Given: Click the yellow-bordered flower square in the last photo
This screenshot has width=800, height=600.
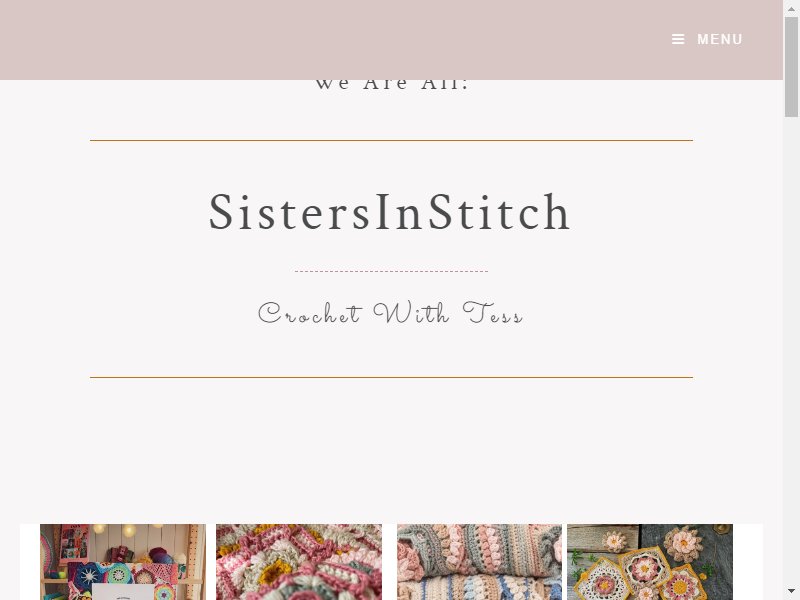Looking at the screenshot, I should click(x=644, y=567).
